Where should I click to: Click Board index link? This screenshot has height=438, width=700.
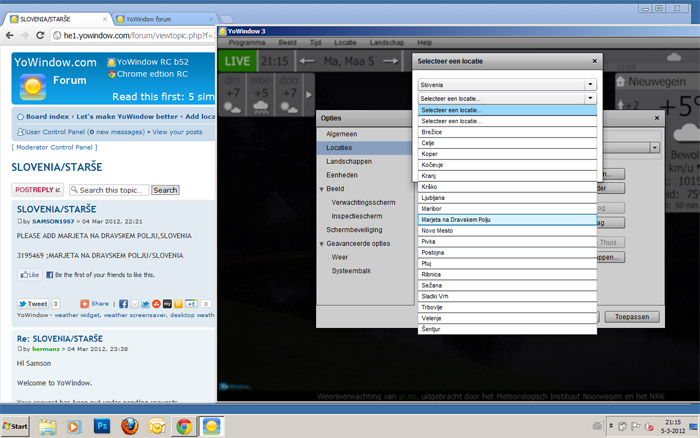coord(47,117)
